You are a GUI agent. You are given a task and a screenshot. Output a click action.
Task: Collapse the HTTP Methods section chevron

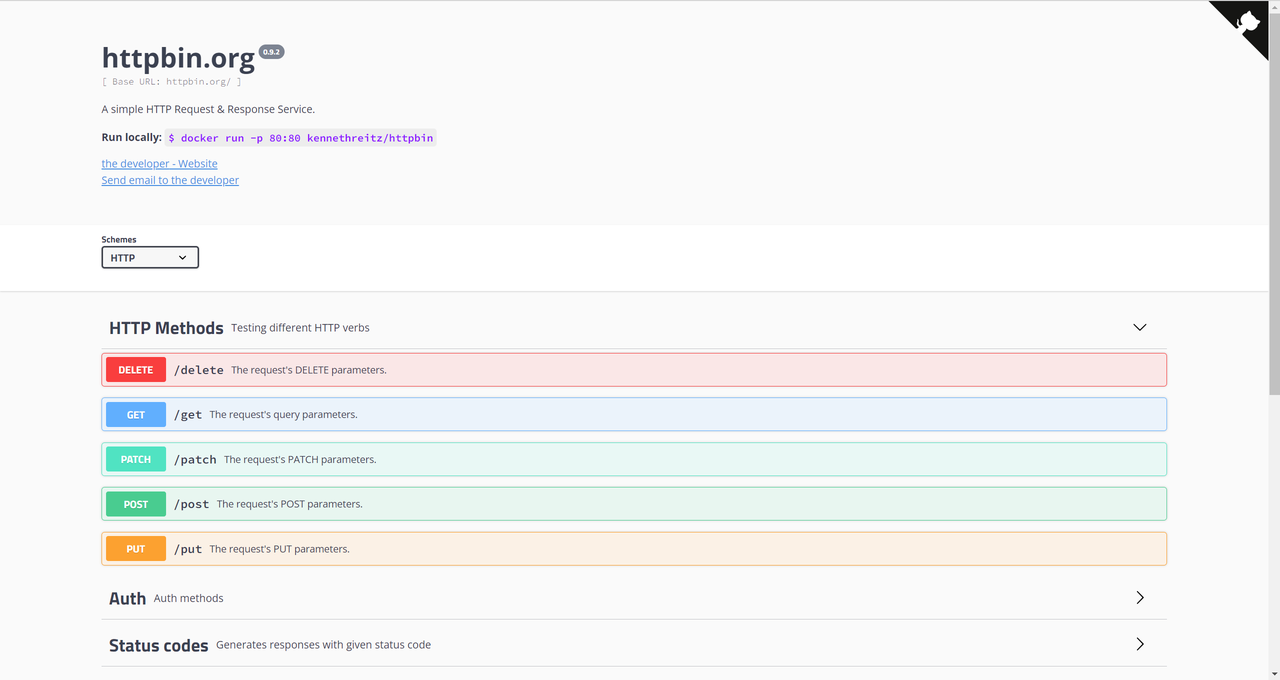click(1139, 328)
